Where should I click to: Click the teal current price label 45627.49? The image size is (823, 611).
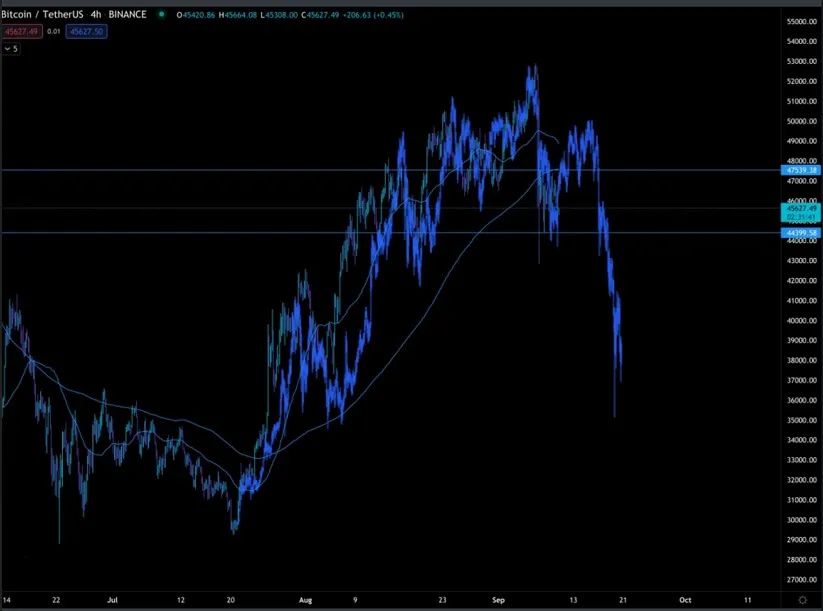coord(799,207)
